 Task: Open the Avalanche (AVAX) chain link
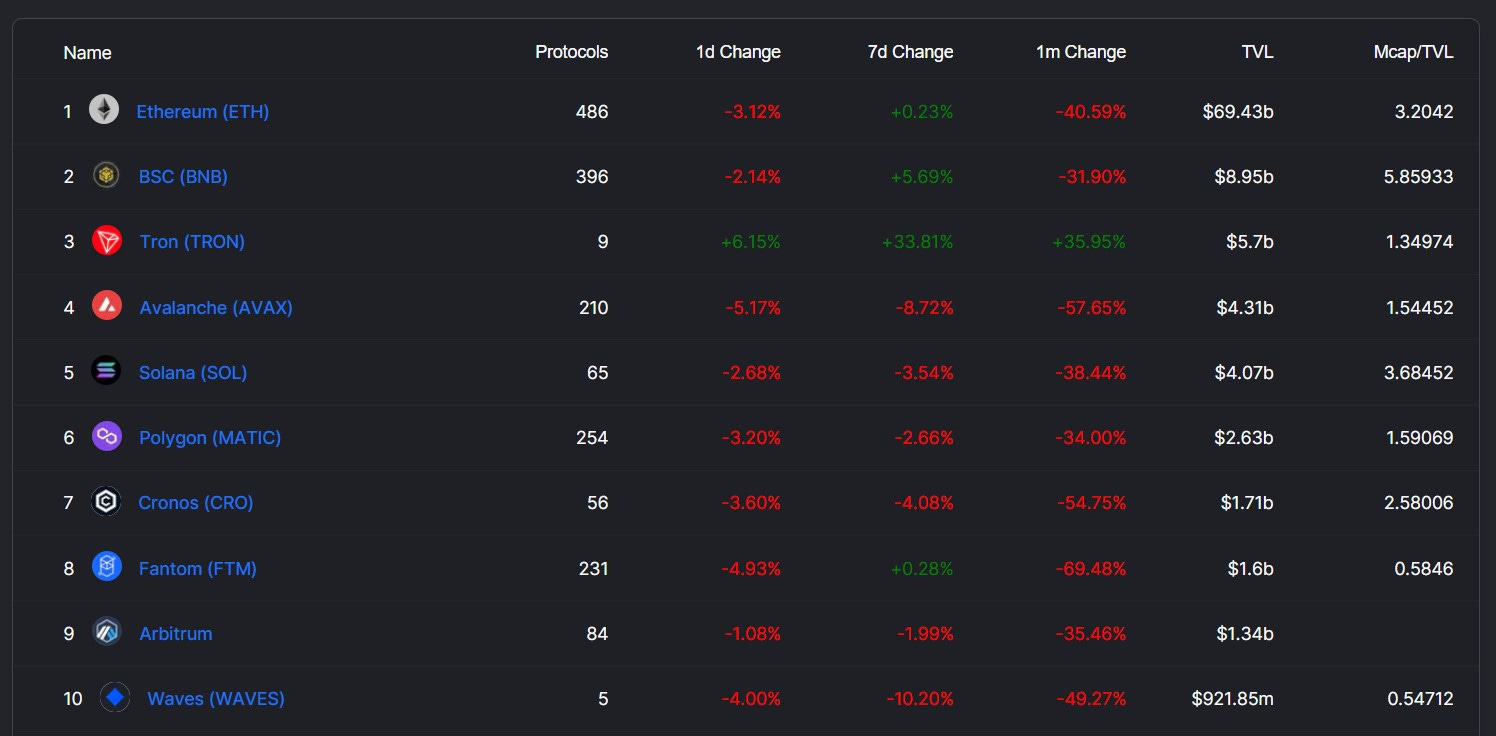tap(216, 308)
